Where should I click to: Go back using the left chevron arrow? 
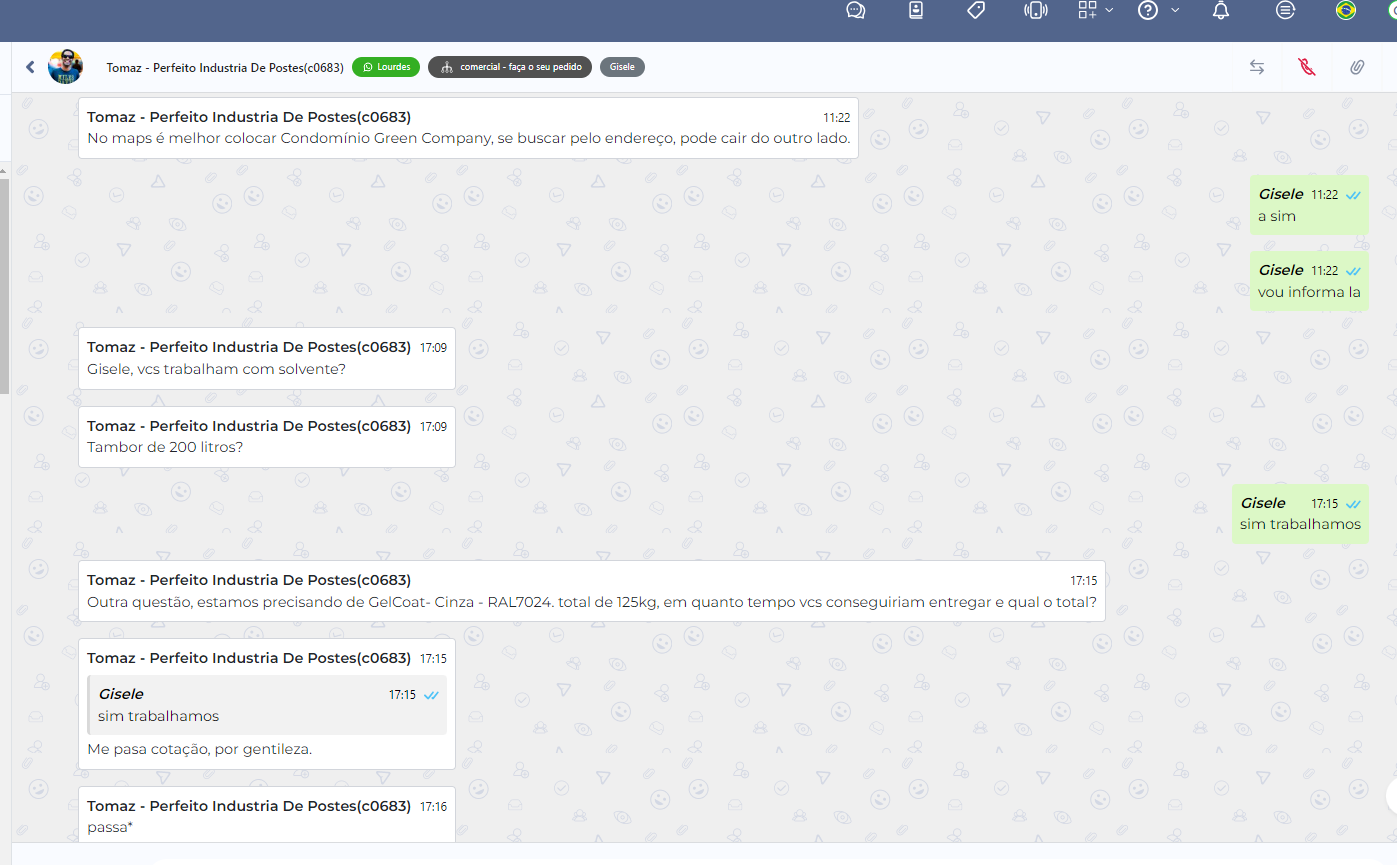[30, 67]
